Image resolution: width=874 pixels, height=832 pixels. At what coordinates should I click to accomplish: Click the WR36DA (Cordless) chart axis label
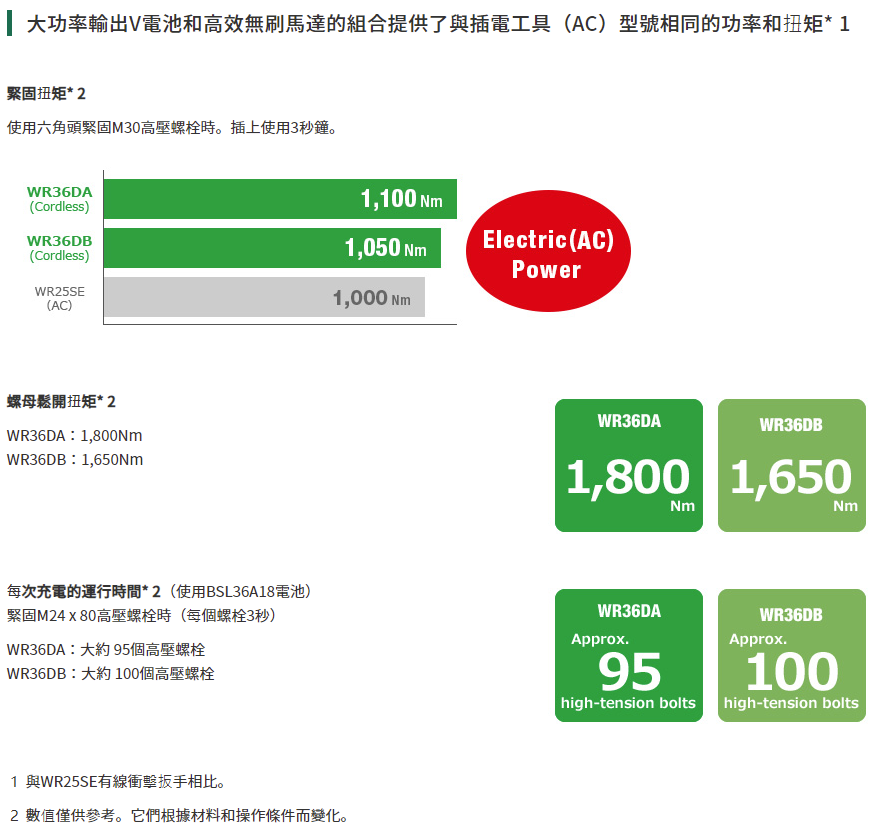click(x=59, y=199)
